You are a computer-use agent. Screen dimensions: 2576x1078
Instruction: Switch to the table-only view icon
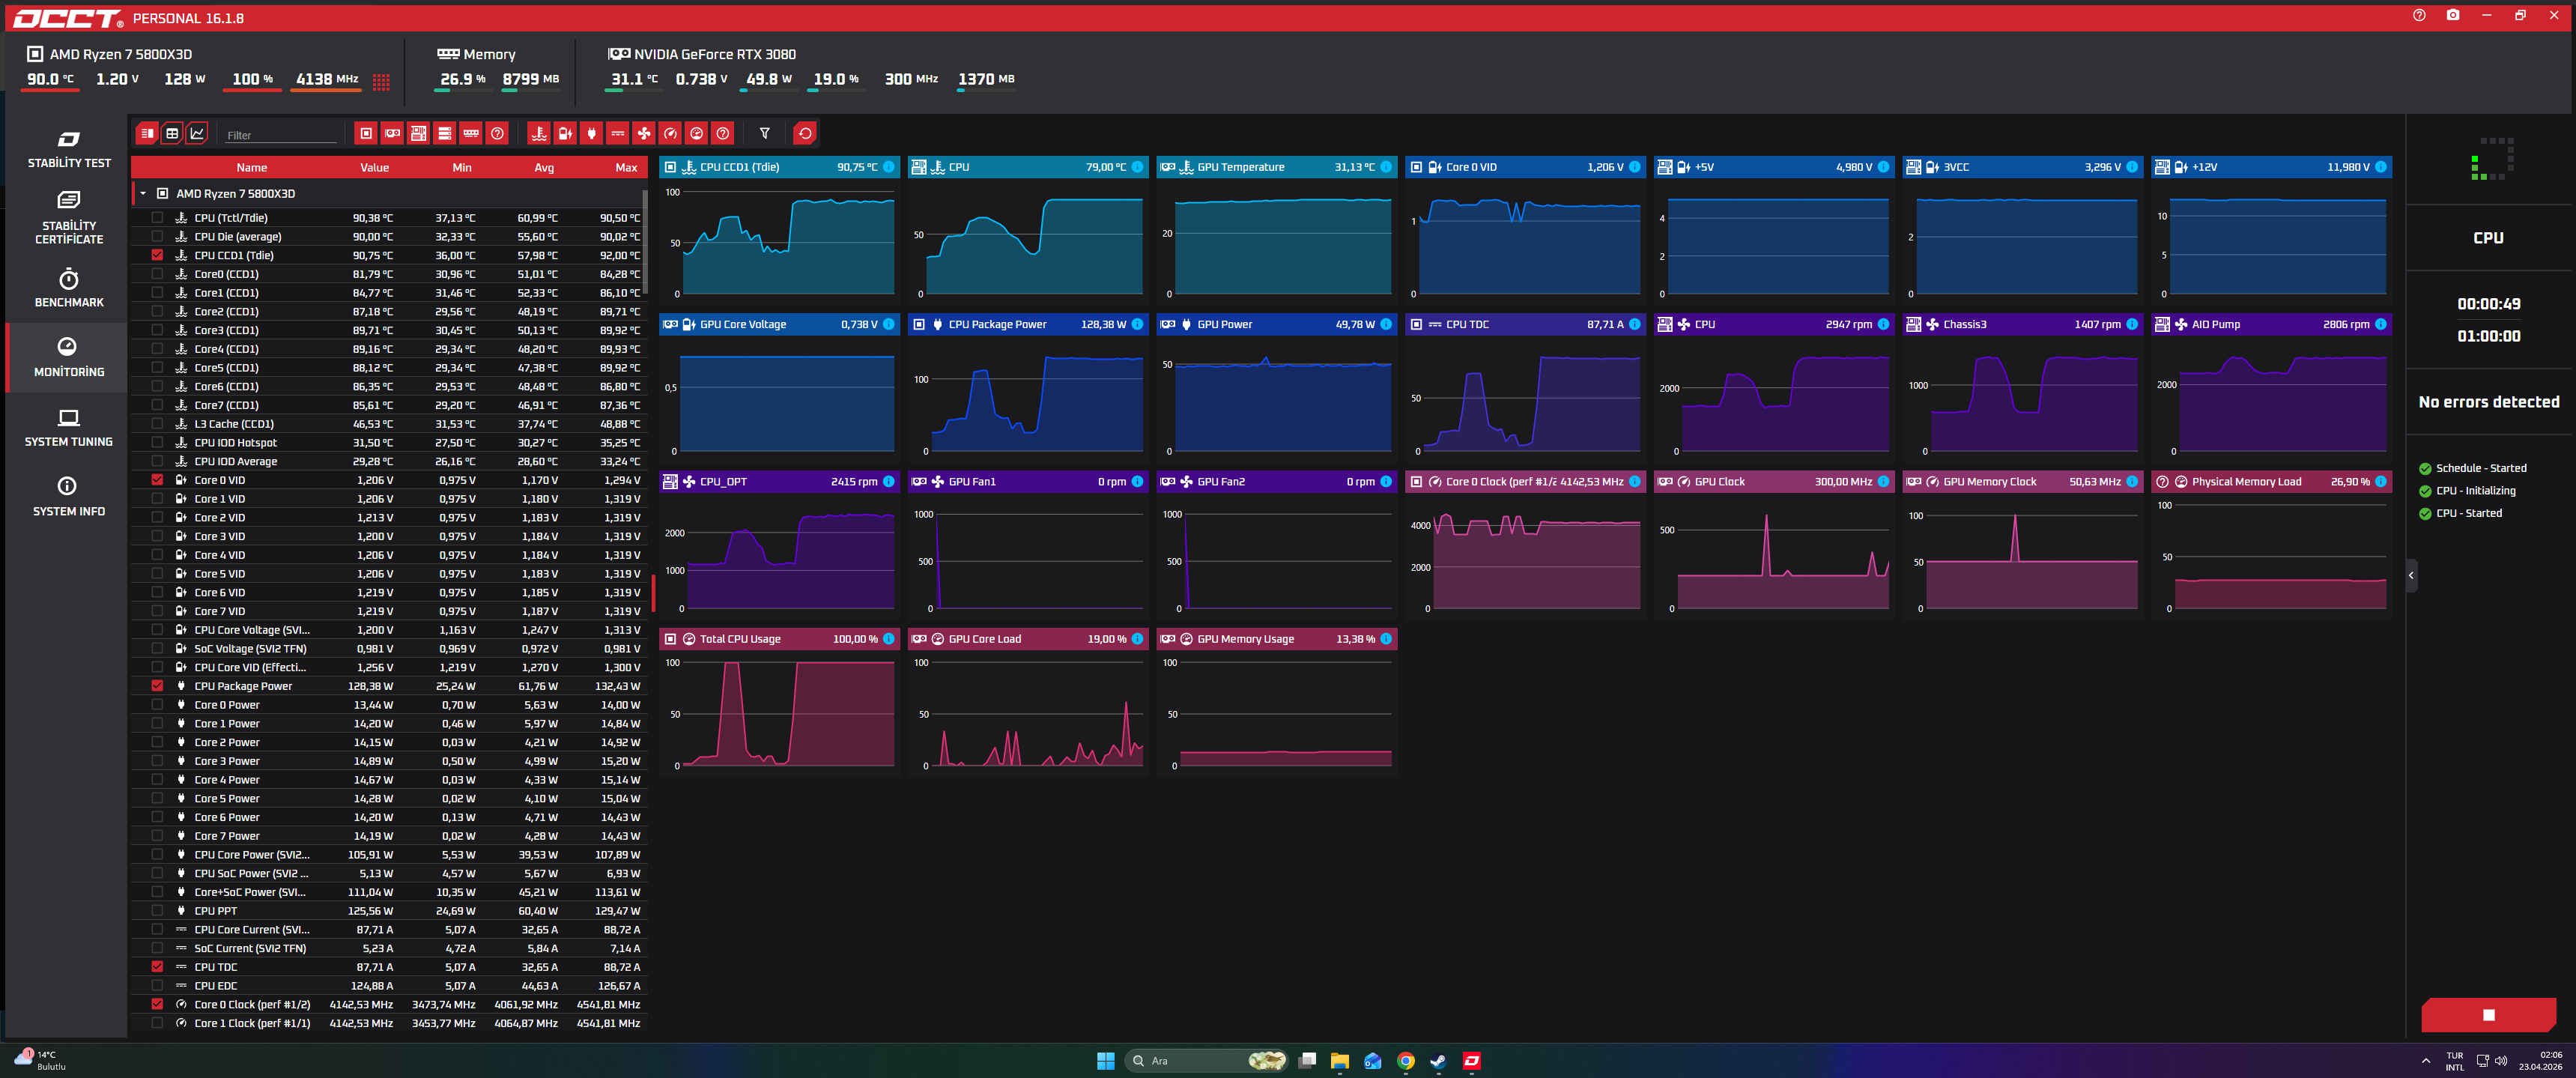tap(172, 133)
